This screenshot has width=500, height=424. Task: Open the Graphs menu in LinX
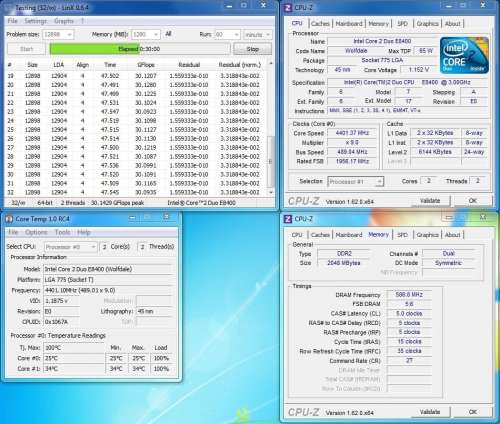(64, 21)
